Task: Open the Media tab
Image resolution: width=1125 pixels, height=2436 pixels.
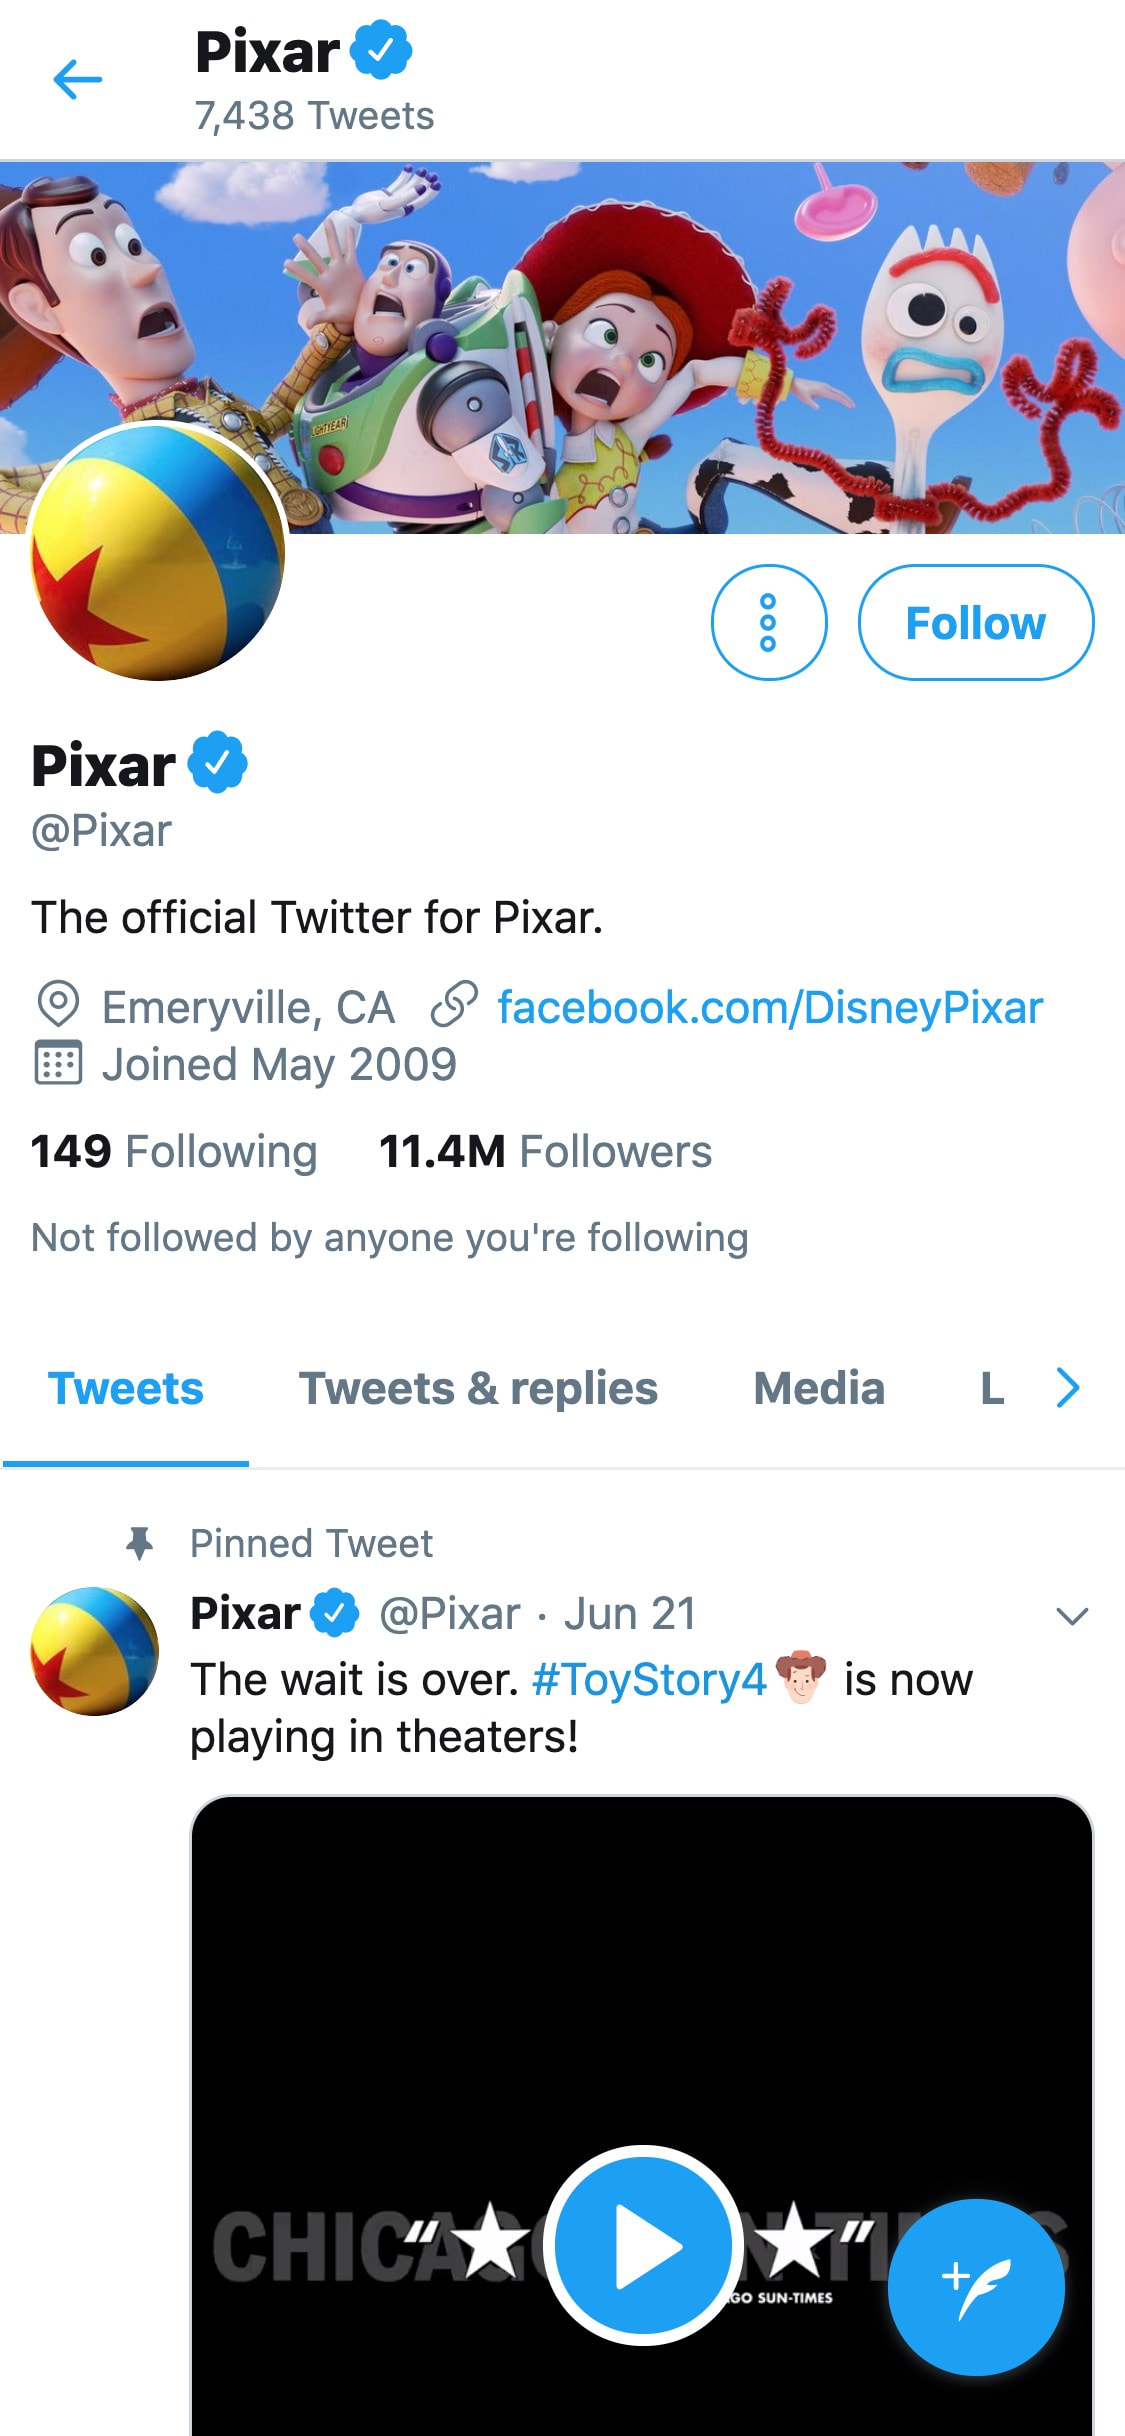Action: (819, 1389)
